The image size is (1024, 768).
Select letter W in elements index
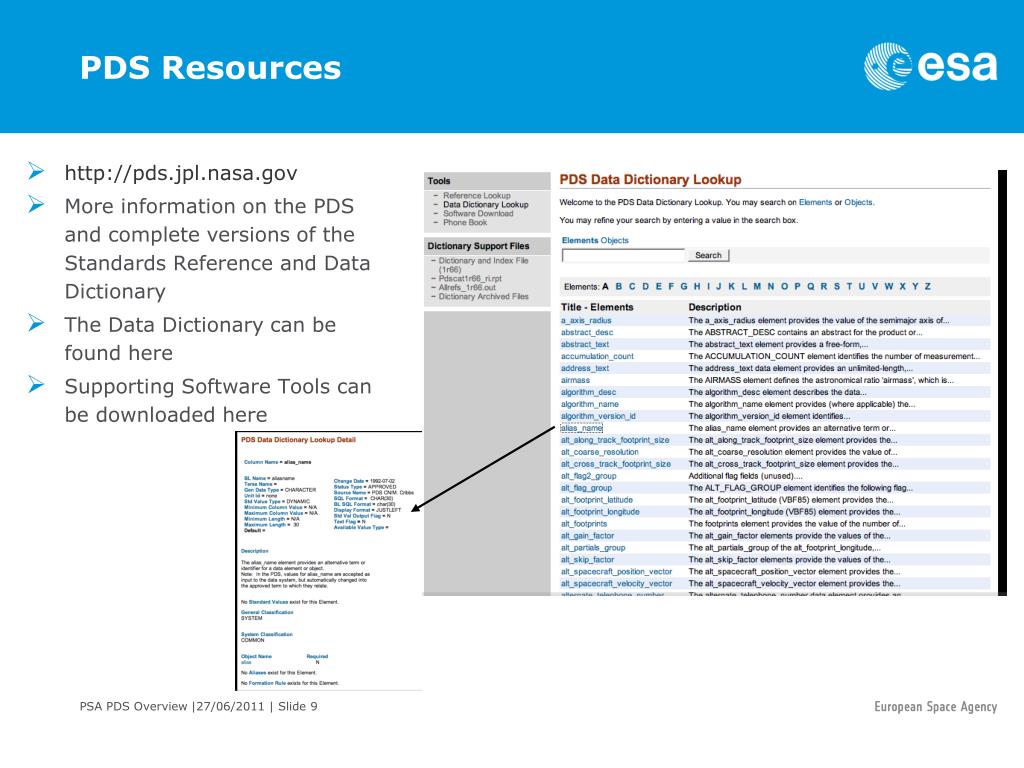pyautogui.click(x=889, y=287)
